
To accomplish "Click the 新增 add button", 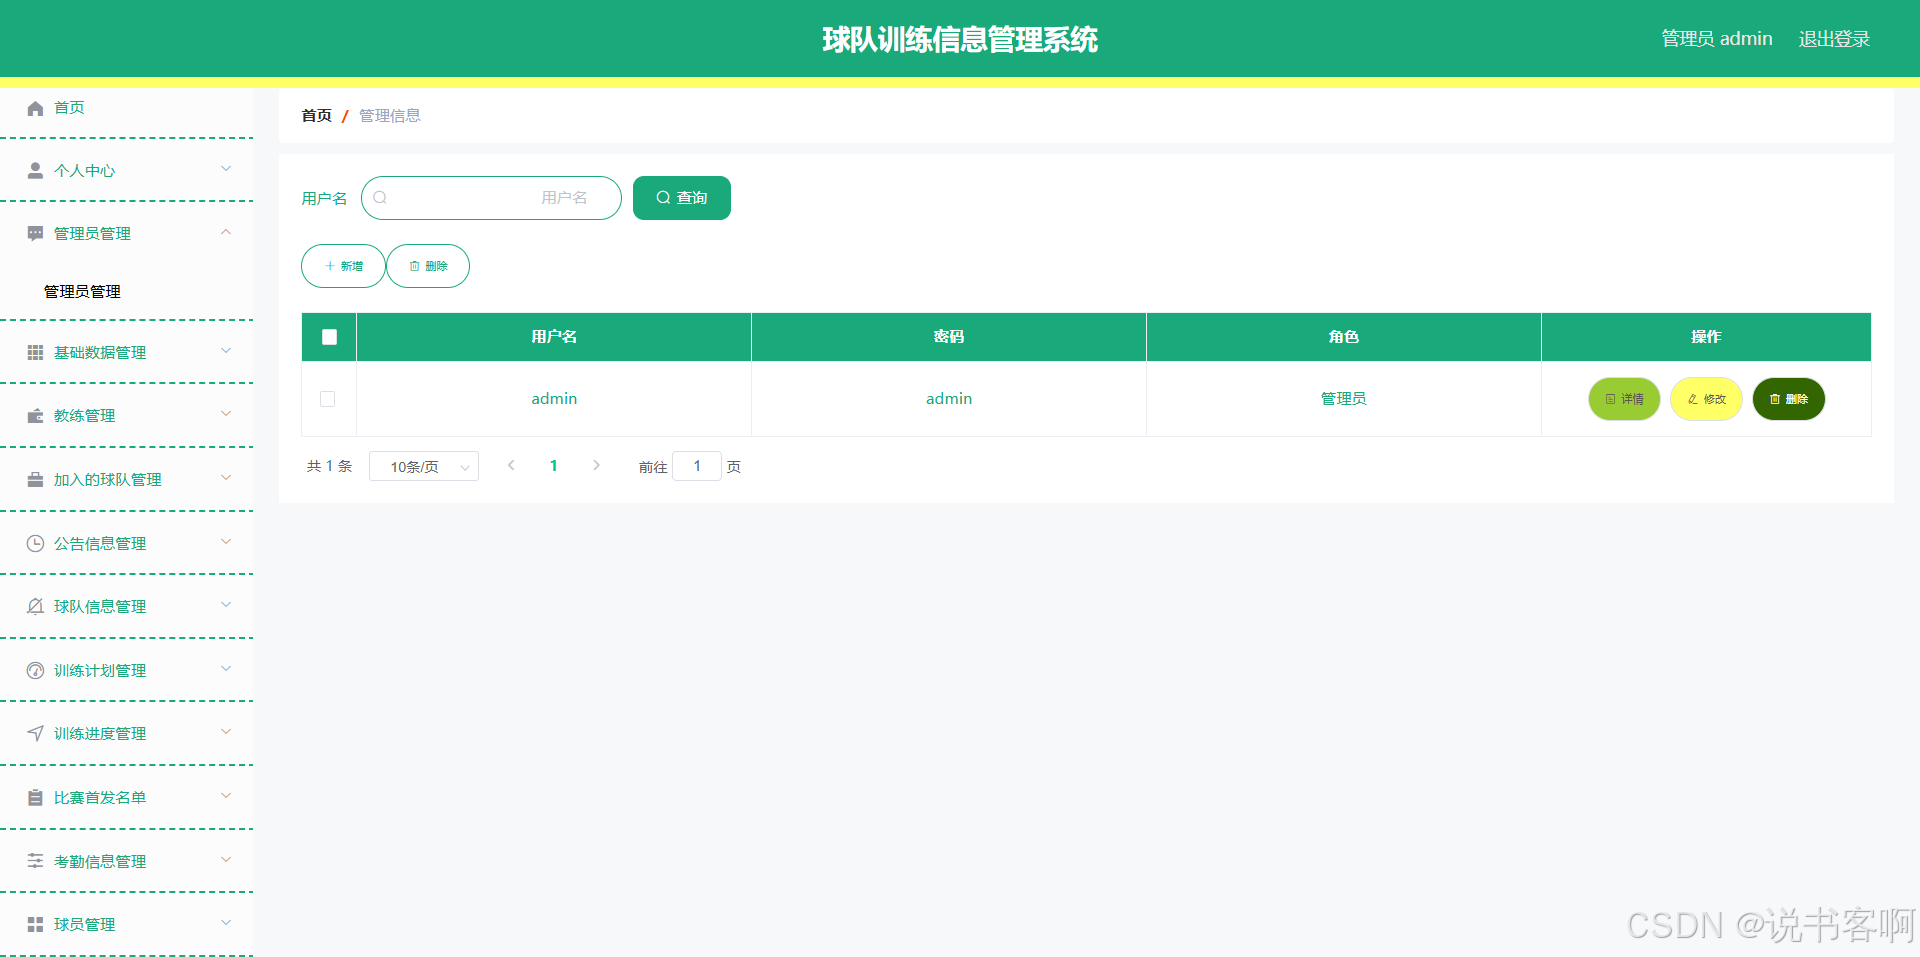I will tap(343, 266).
